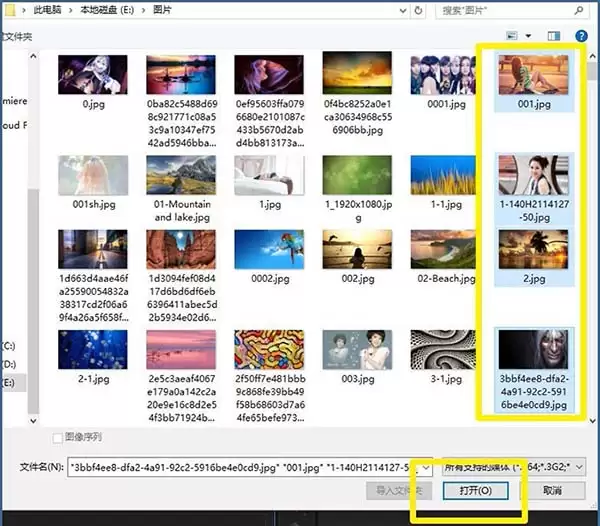Click the 打开(O) button
This screenshot has width=600, height=526.
click(x=476, y=490)
